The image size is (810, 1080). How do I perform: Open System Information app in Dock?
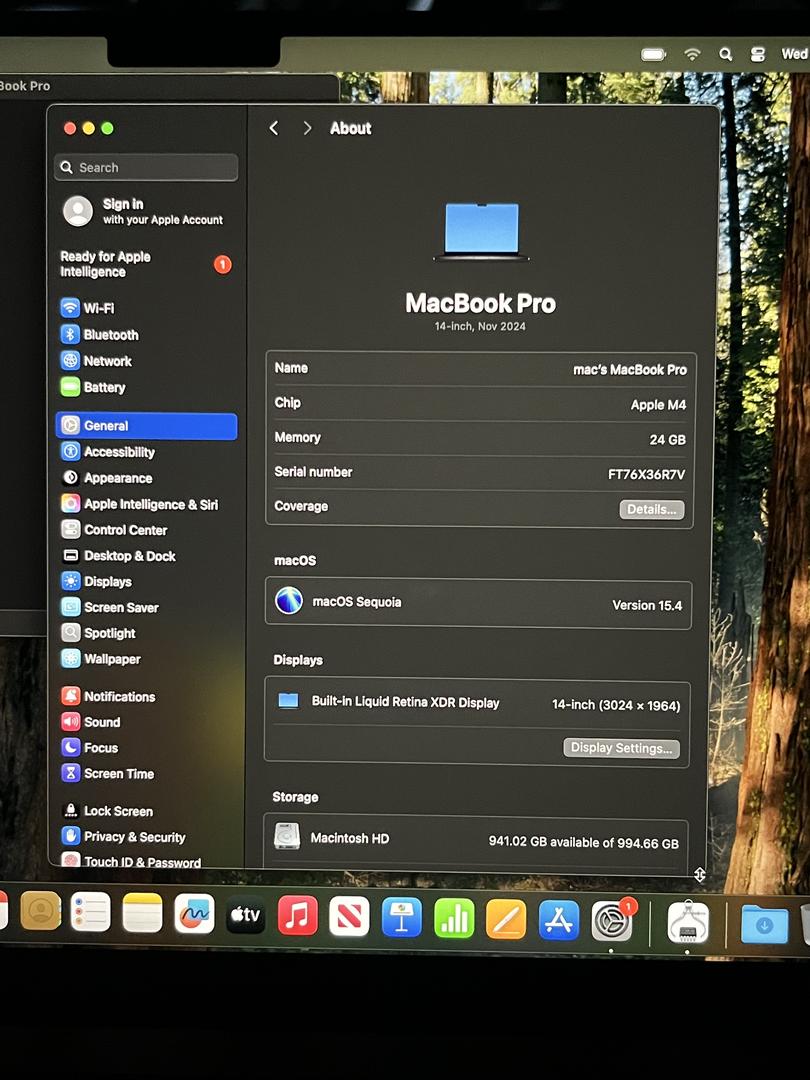pyautogui.click(x=688, y=922)
